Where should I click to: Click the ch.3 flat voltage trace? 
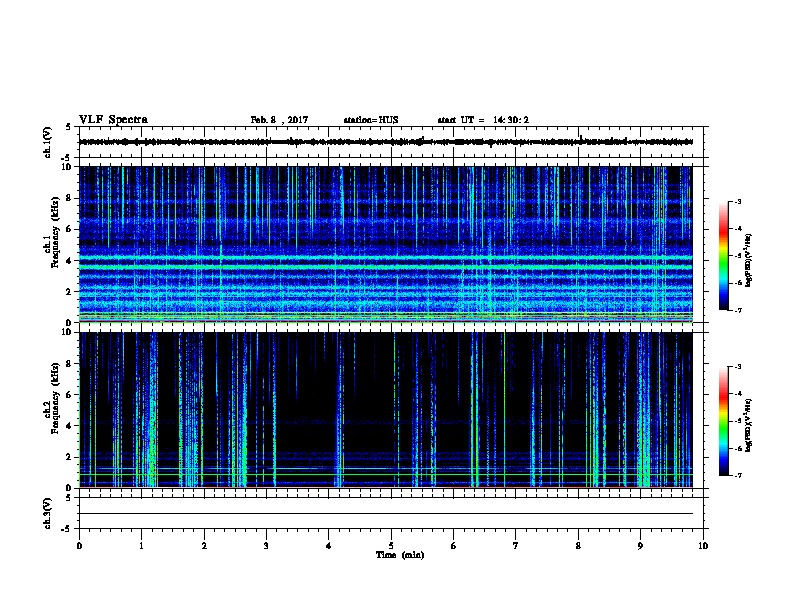(386, 514)
